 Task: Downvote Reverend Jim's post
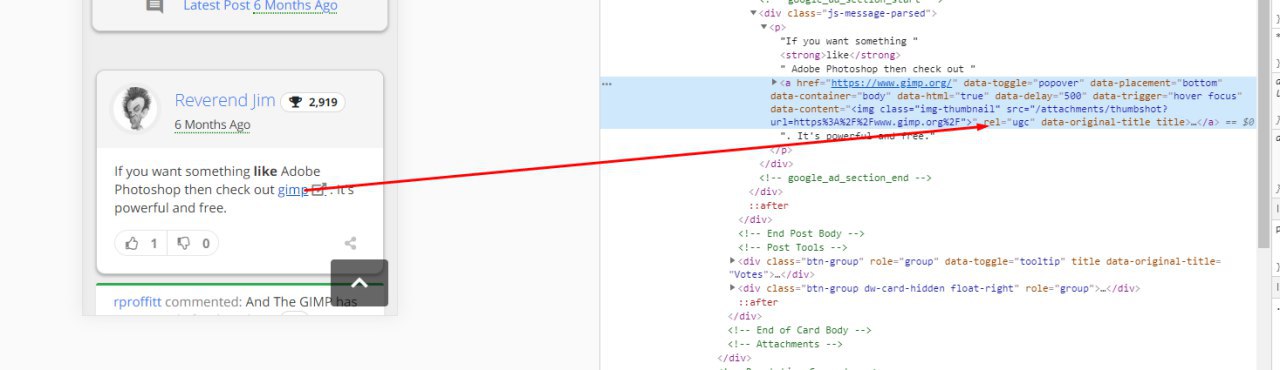193,243
